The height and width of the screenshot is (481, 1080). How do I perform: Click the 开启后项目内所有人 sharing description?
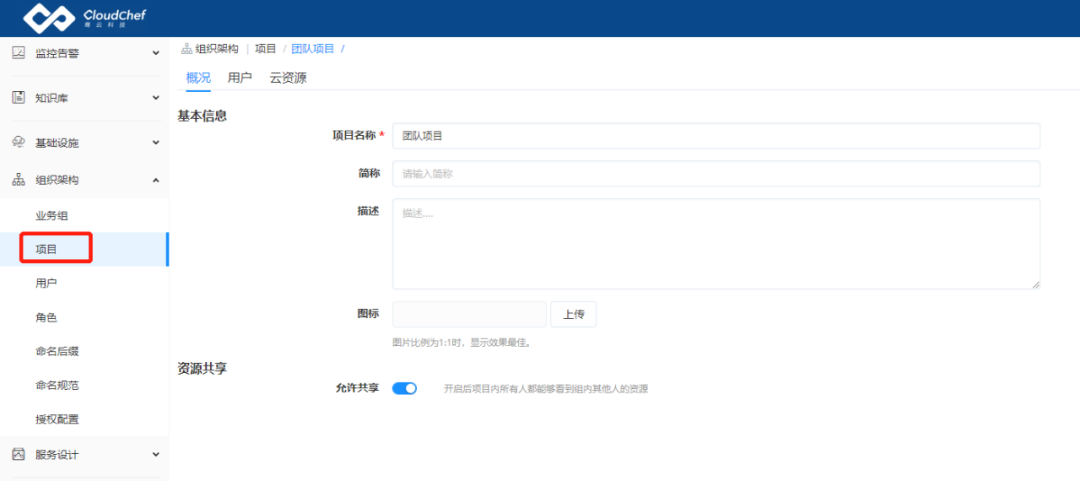coord(546,389)
